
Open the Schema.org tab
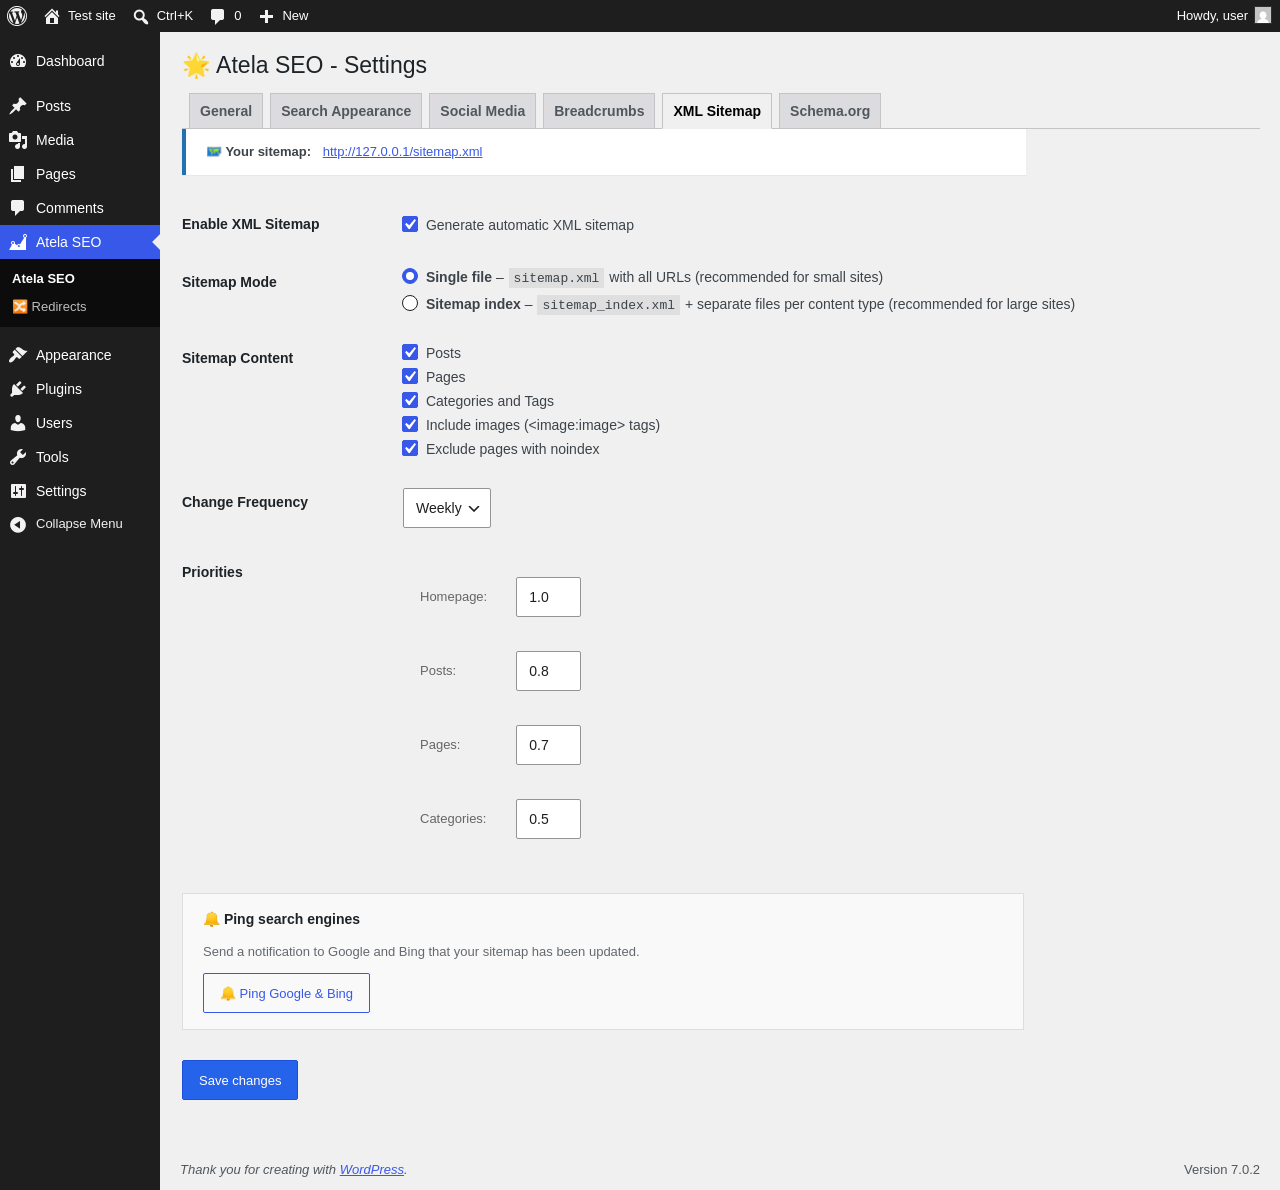[830, 111]
